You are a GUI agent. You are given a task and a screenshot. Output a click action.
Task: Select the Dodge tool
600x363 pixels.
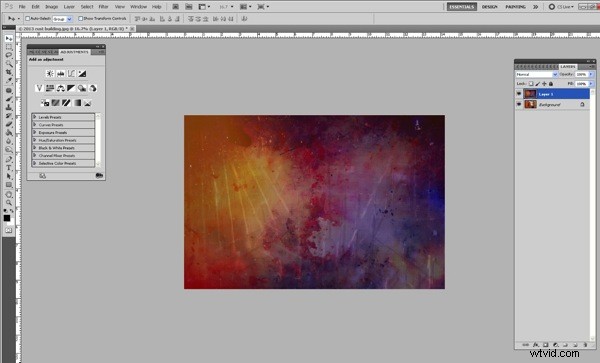click(x=8, y=150)
